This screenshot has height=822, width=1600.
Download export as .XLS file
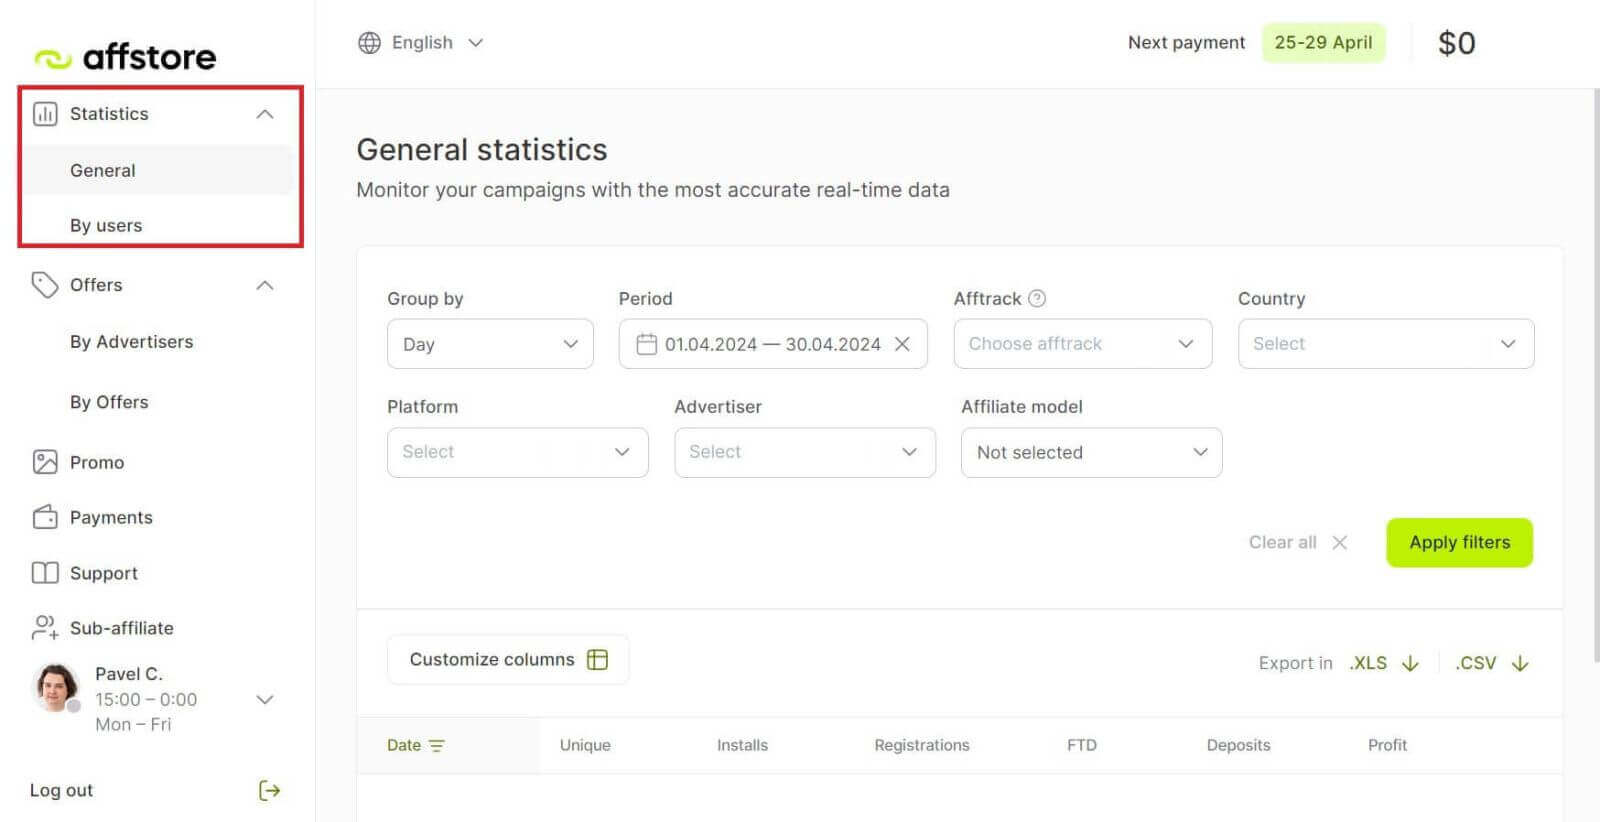(1384, 663)
